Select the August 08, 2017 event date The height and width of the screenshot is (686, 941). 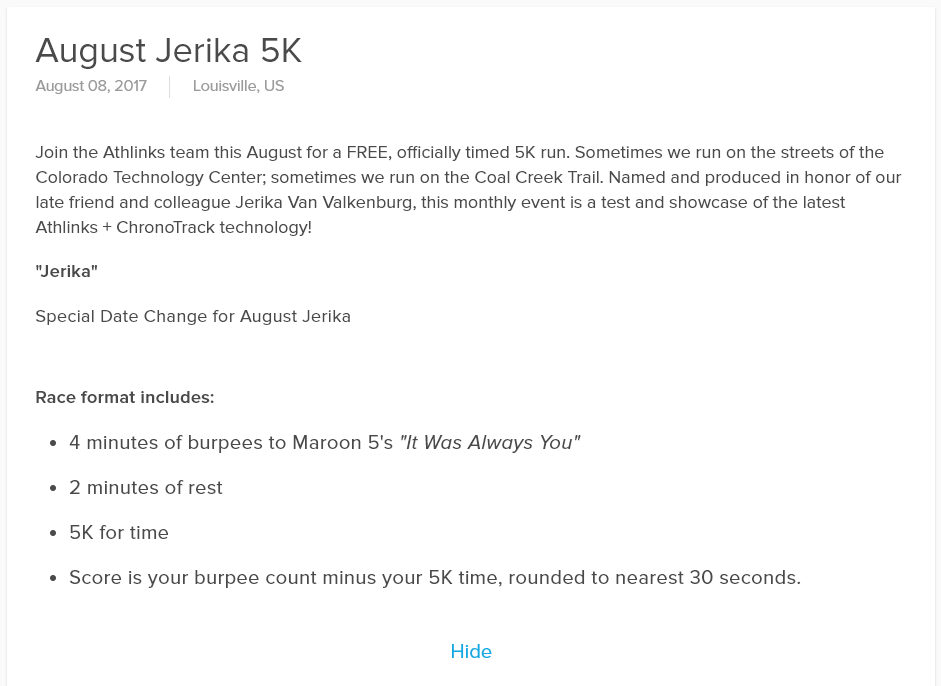[x=91, y=86]
